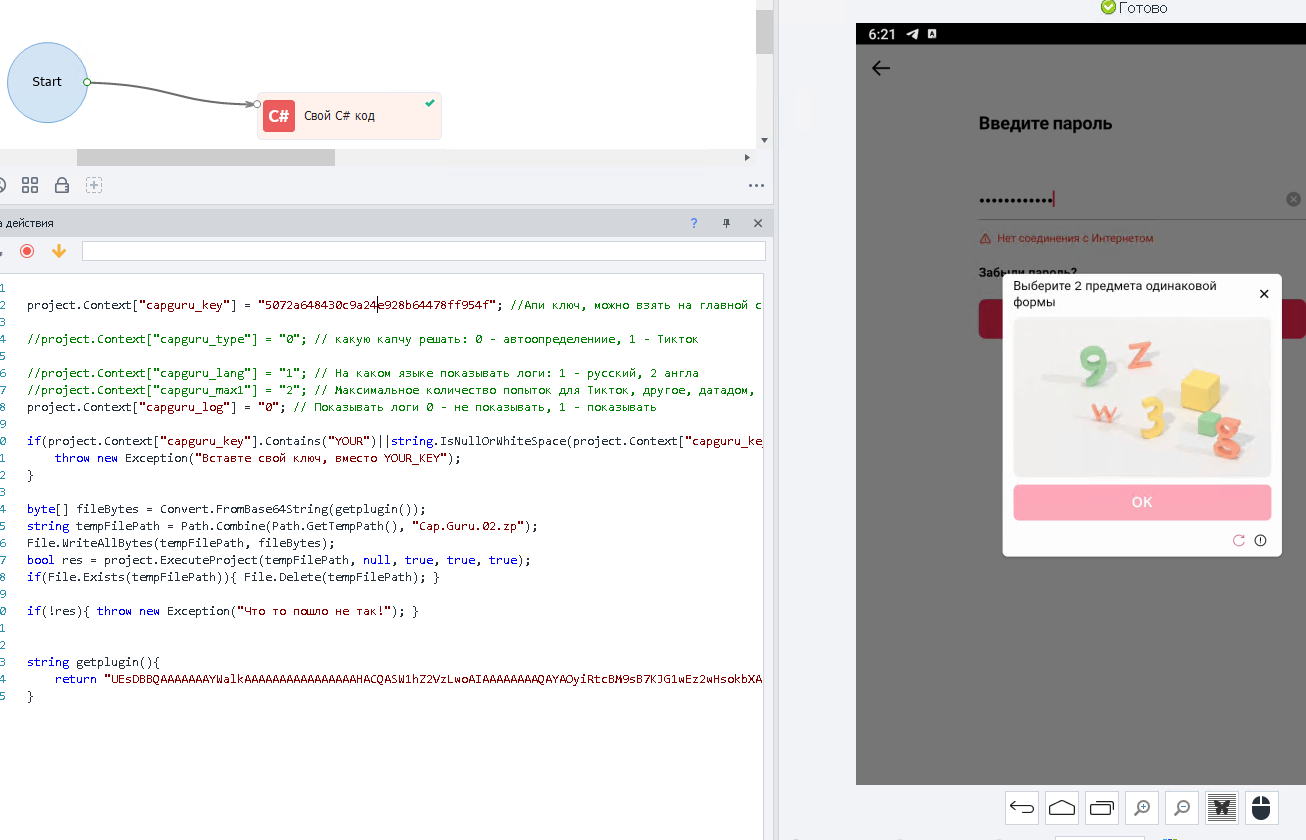This screenshot has width=1306, height=840.
Task: Click the Готово status label
Action: tap(1143, 8)
